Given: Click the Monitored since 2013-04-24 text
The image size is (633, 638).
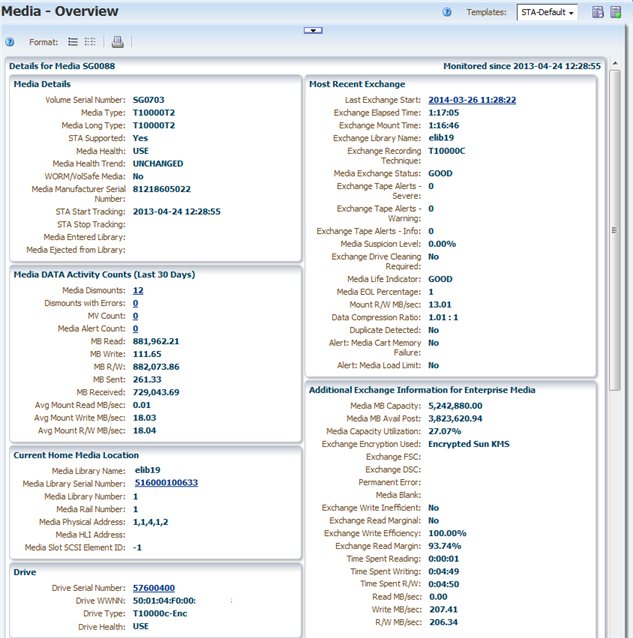Looking at the screenshot, I should [x=522, y=66].
